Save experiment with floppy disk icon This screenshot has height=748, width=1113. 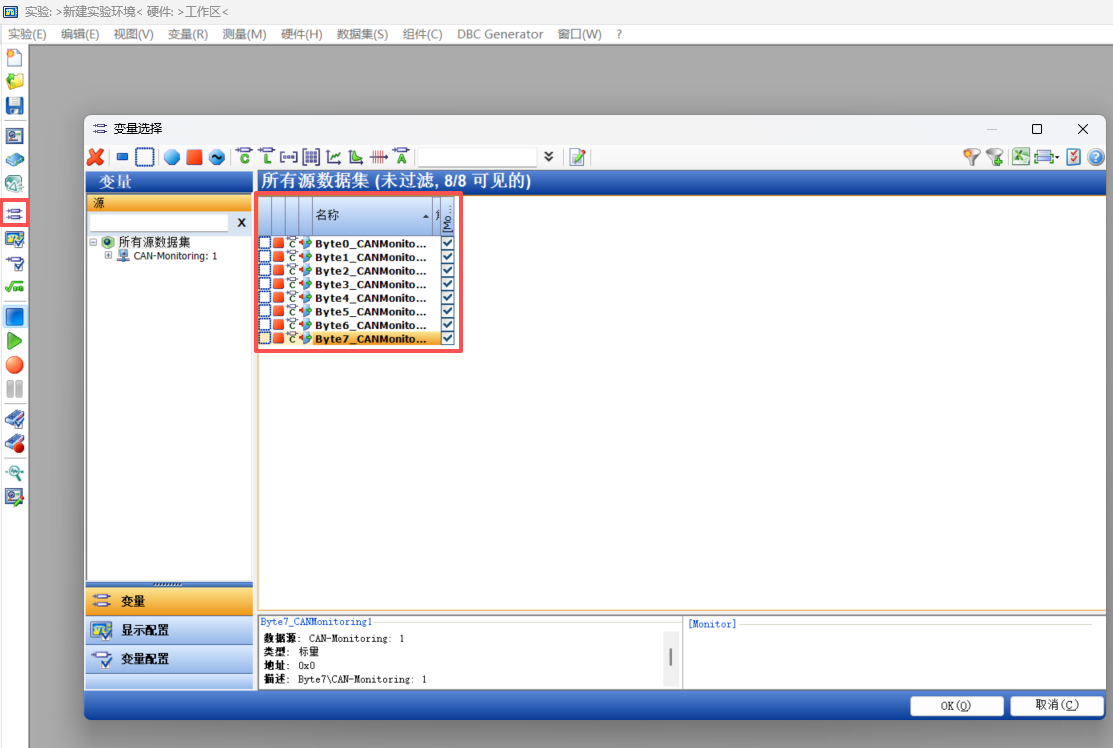click(14, 106)
